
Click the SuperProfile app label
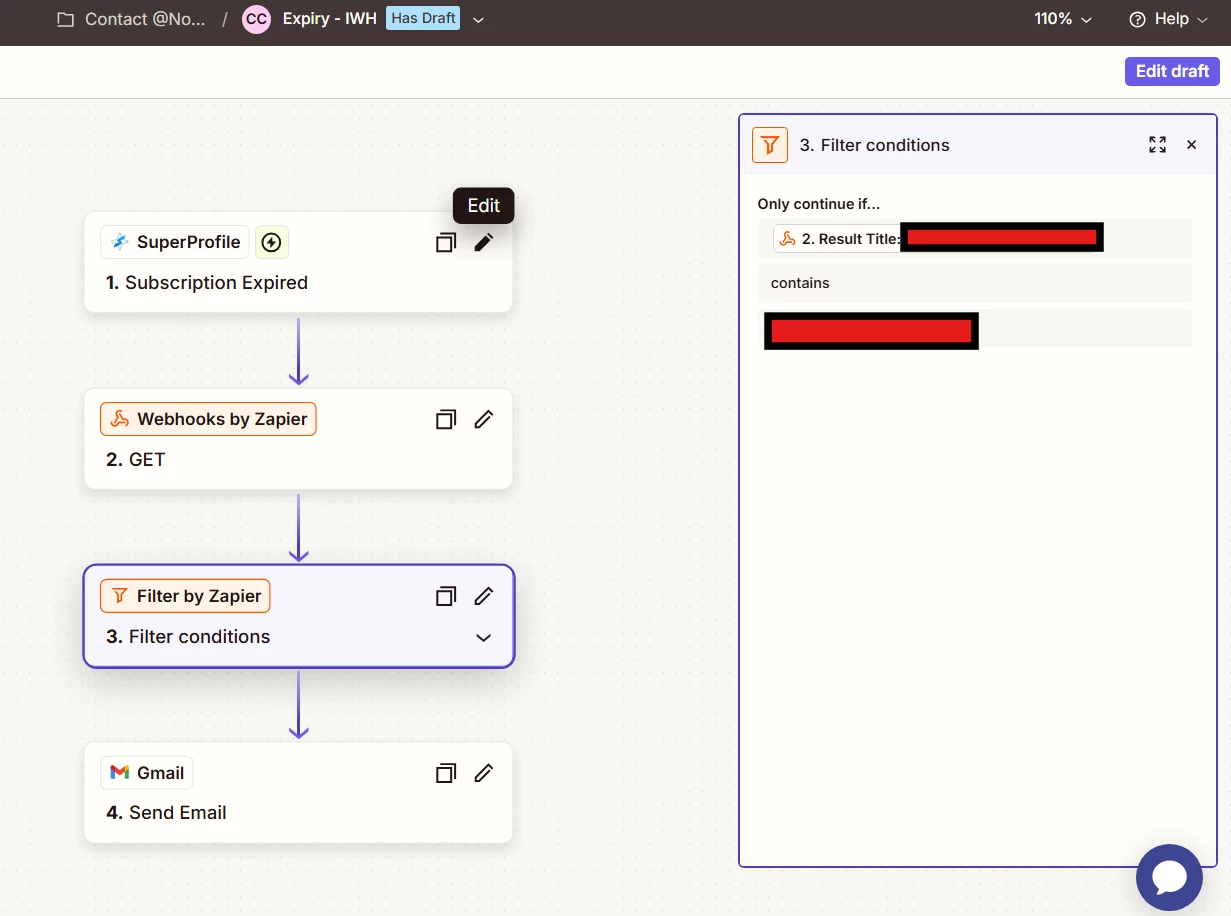(x=175, y=242)
